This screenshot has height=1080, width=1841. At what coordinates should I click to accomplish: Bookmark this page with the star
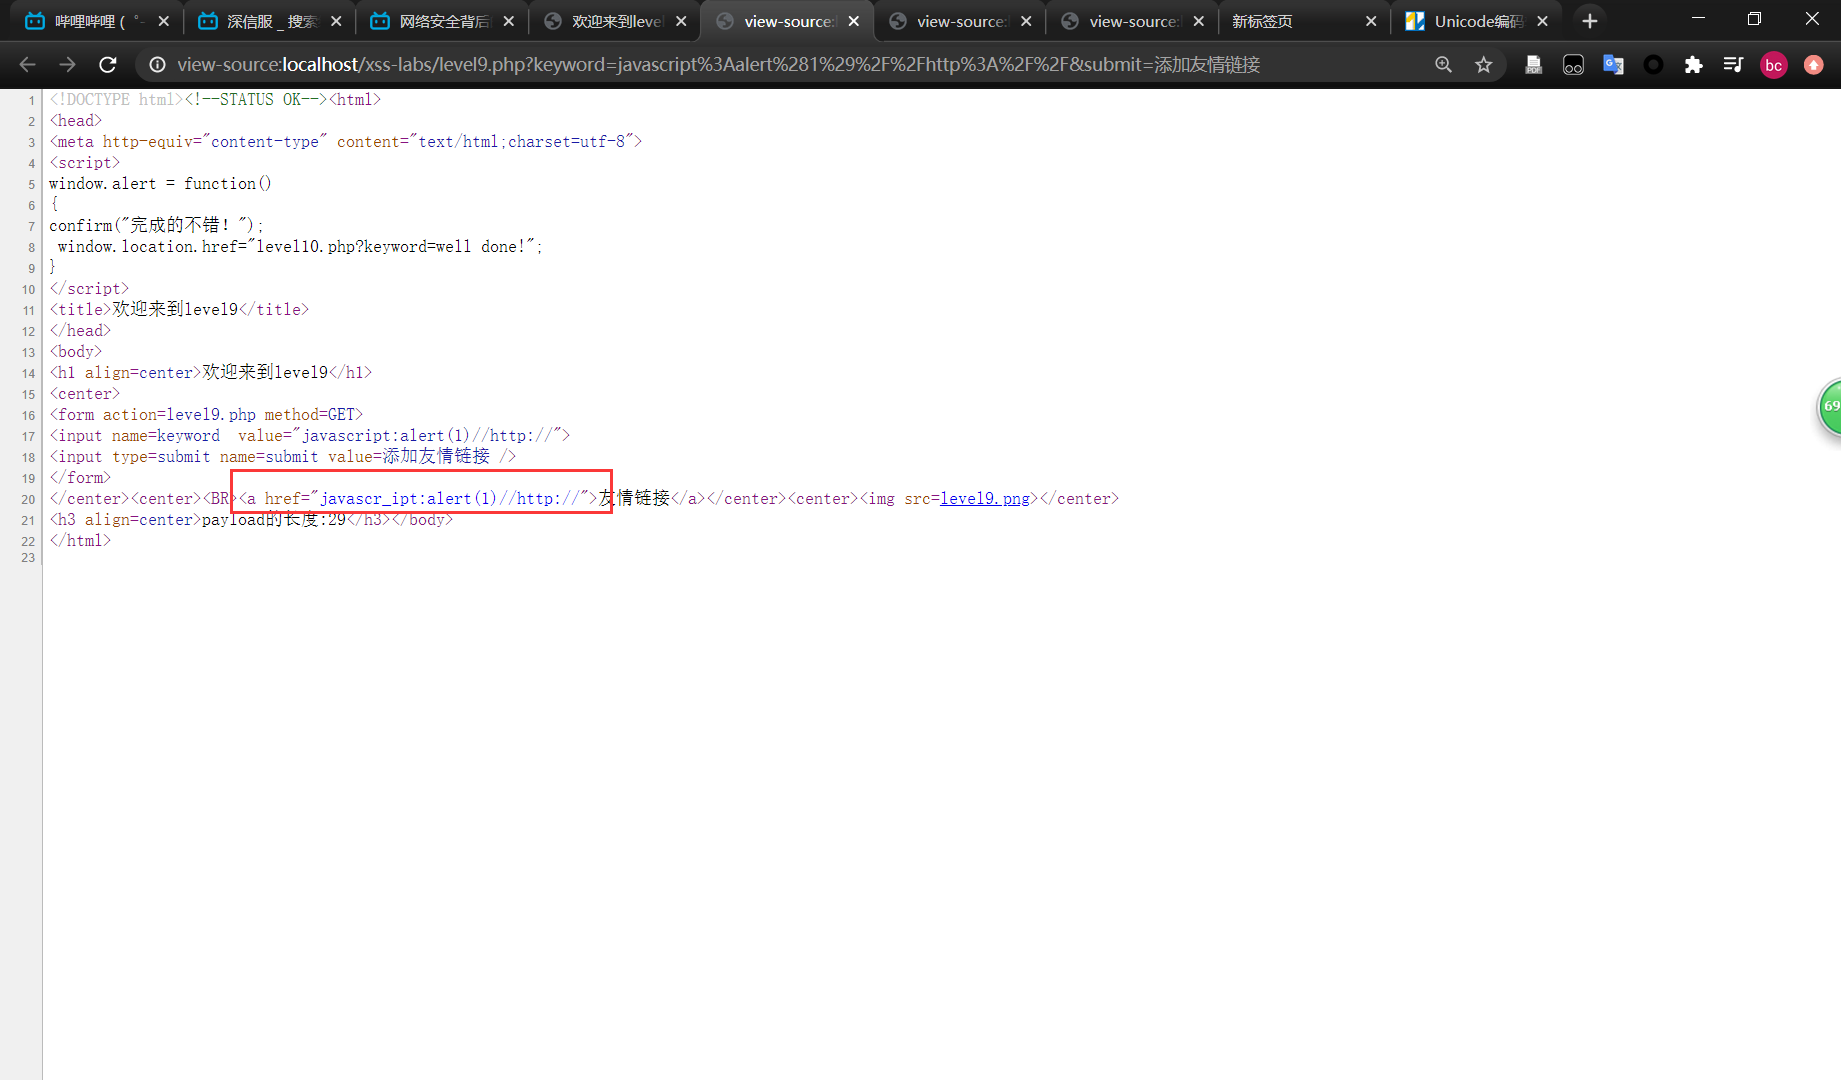[x=1484, y=65]
